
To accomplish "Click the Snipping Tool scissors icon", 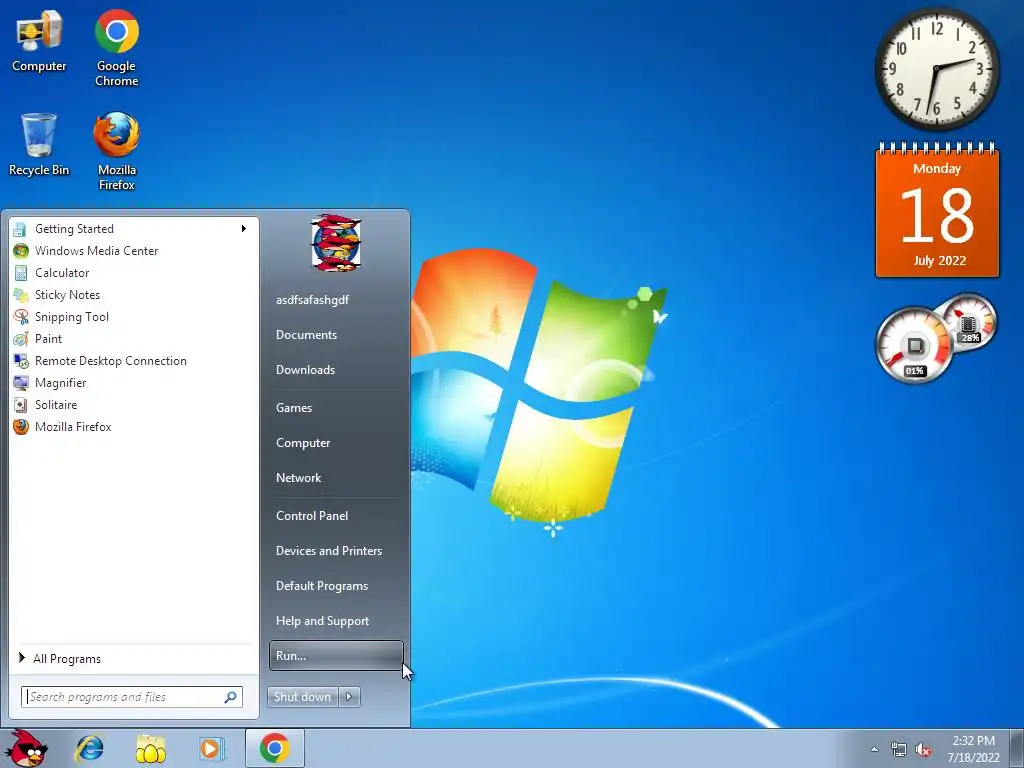I will 21,317.
